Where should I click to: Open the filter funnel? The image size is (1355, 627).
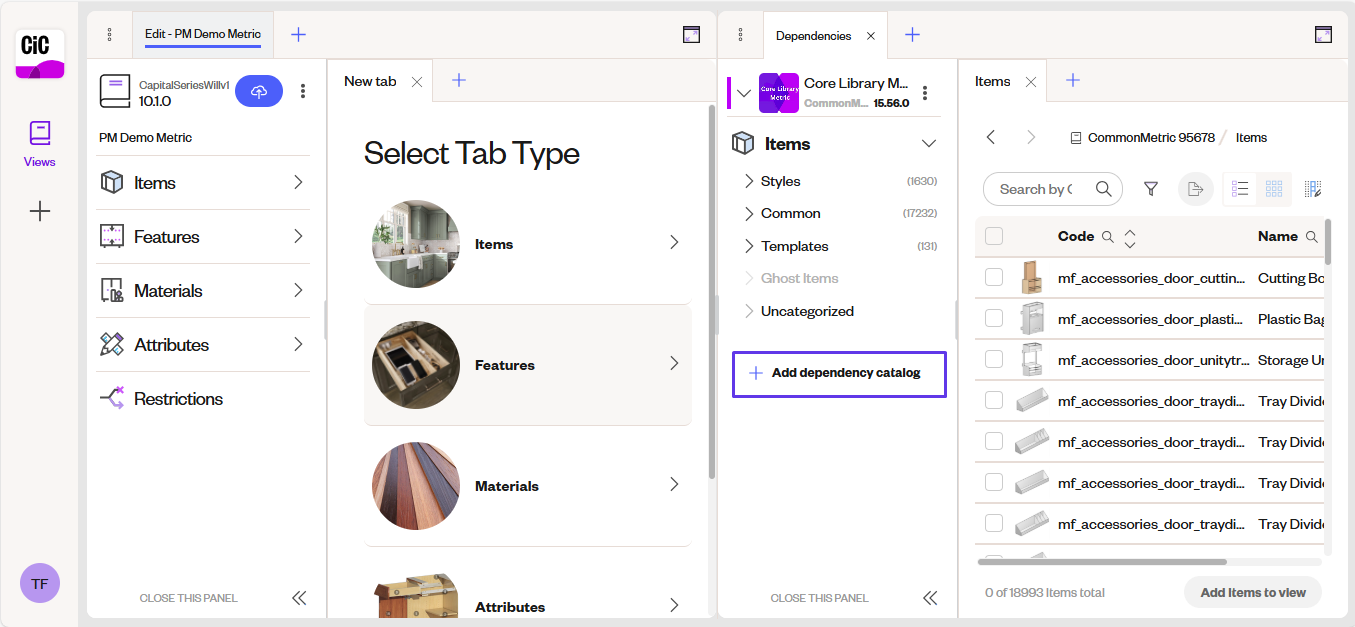tap(1151, 189)
